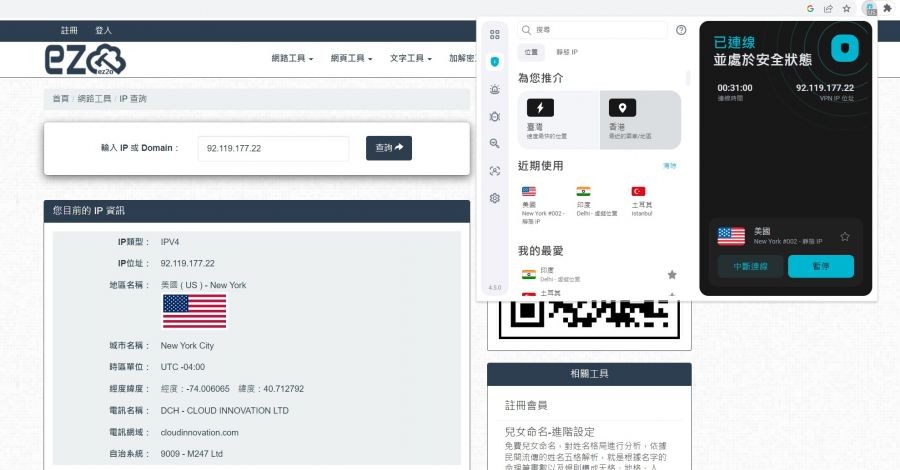Image resolution: width=900 pixels, height=470 pixels.
Task: Expand the 文字工具 dropdown menu
Action: (410, 58)
